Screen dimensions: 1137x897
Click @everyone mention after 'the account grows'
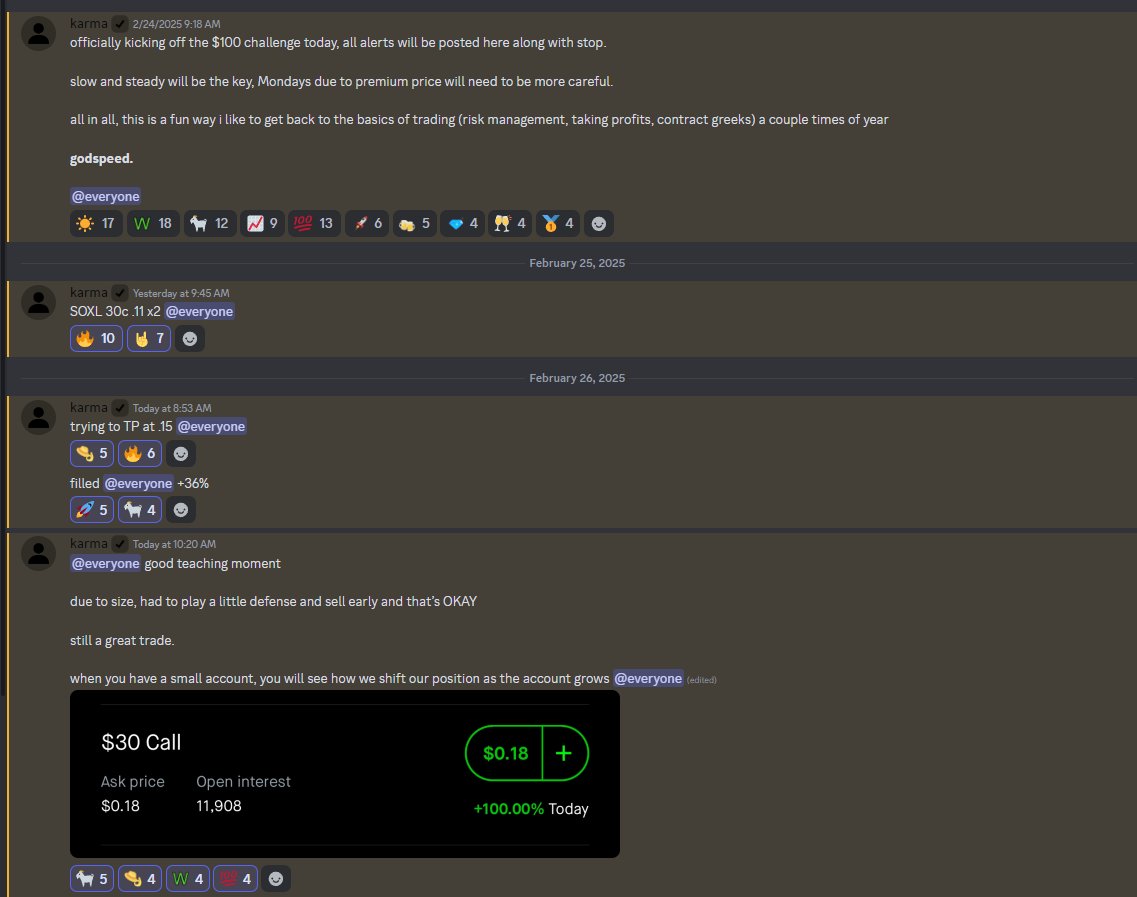pos(648,679)
